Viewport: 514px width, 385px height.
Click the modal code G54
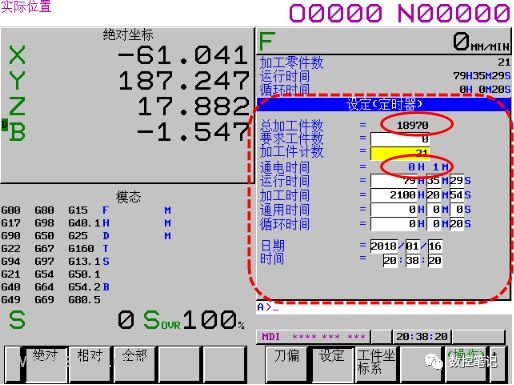point(44,274)
